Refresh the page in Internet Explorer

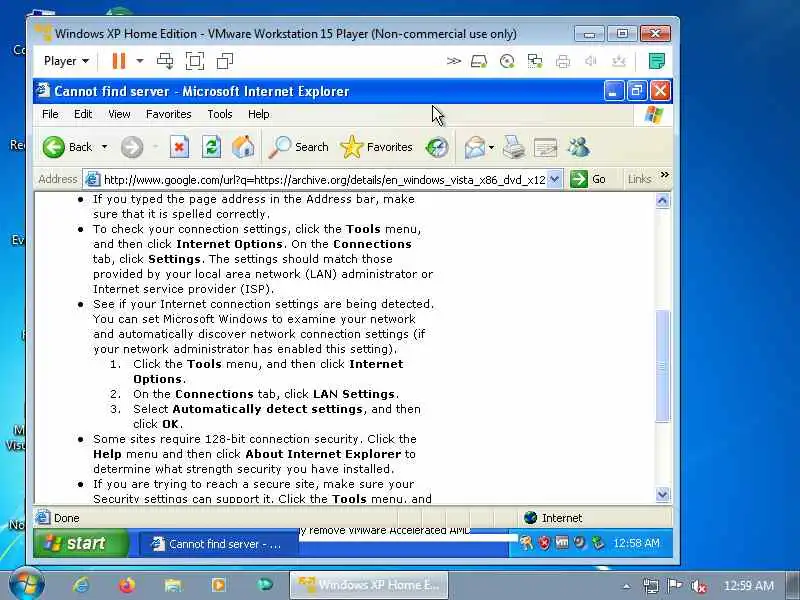point(211,147)
